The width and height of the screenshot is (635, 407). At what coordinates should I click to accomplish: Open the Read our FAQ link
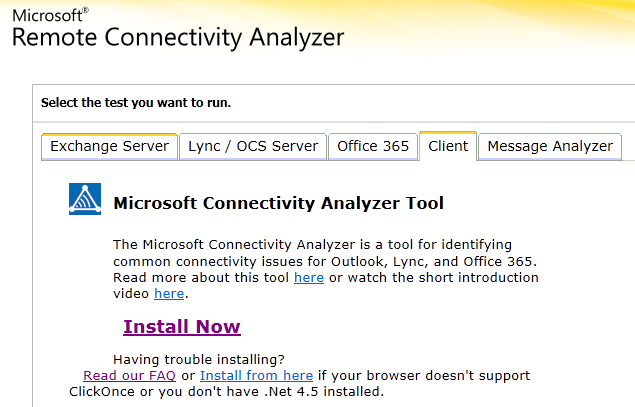point(130,375)
